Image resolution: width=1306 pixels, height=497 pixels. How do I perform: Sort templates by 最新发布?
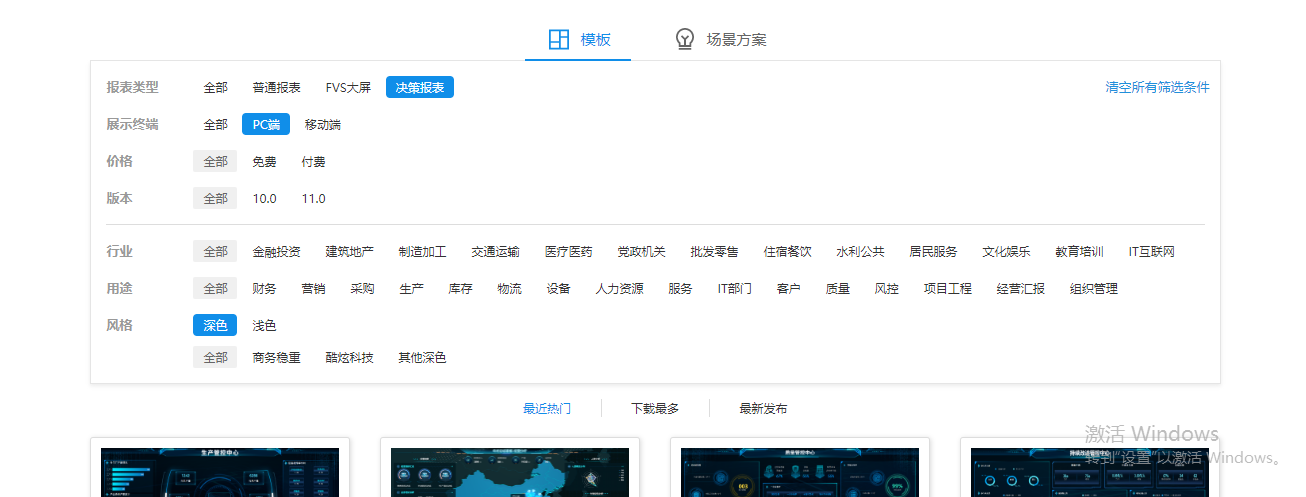coord(763,408)
